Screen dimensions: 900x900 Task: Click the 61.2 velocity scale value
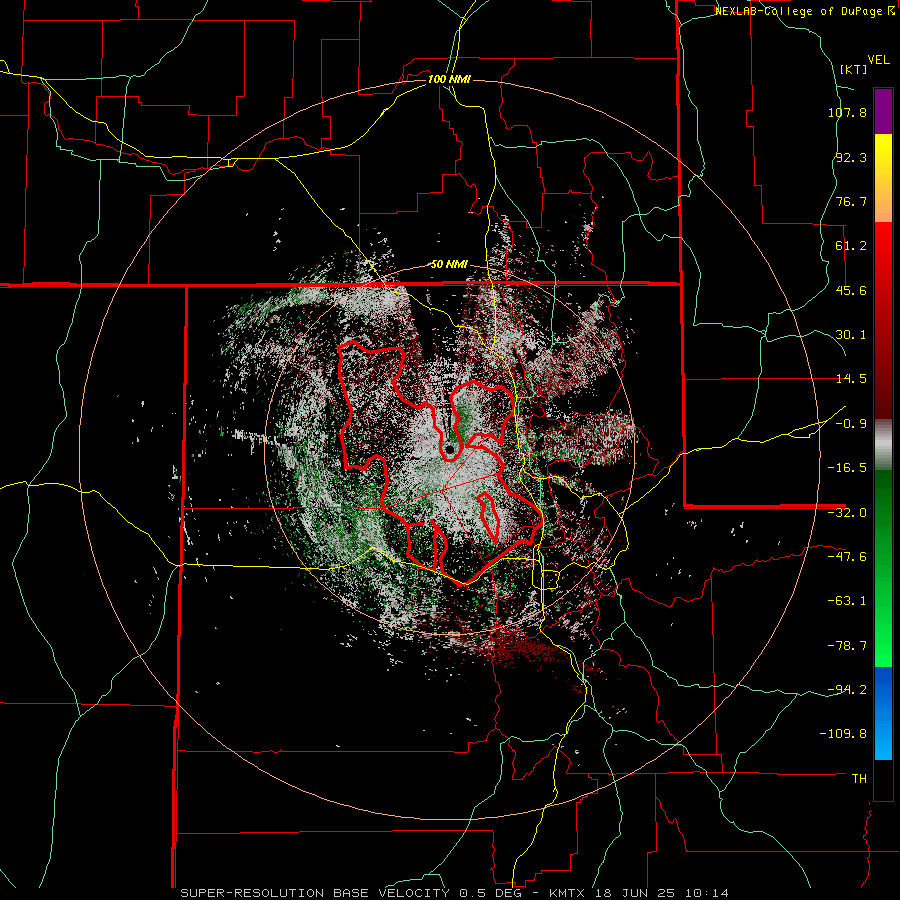pos(851,246)
